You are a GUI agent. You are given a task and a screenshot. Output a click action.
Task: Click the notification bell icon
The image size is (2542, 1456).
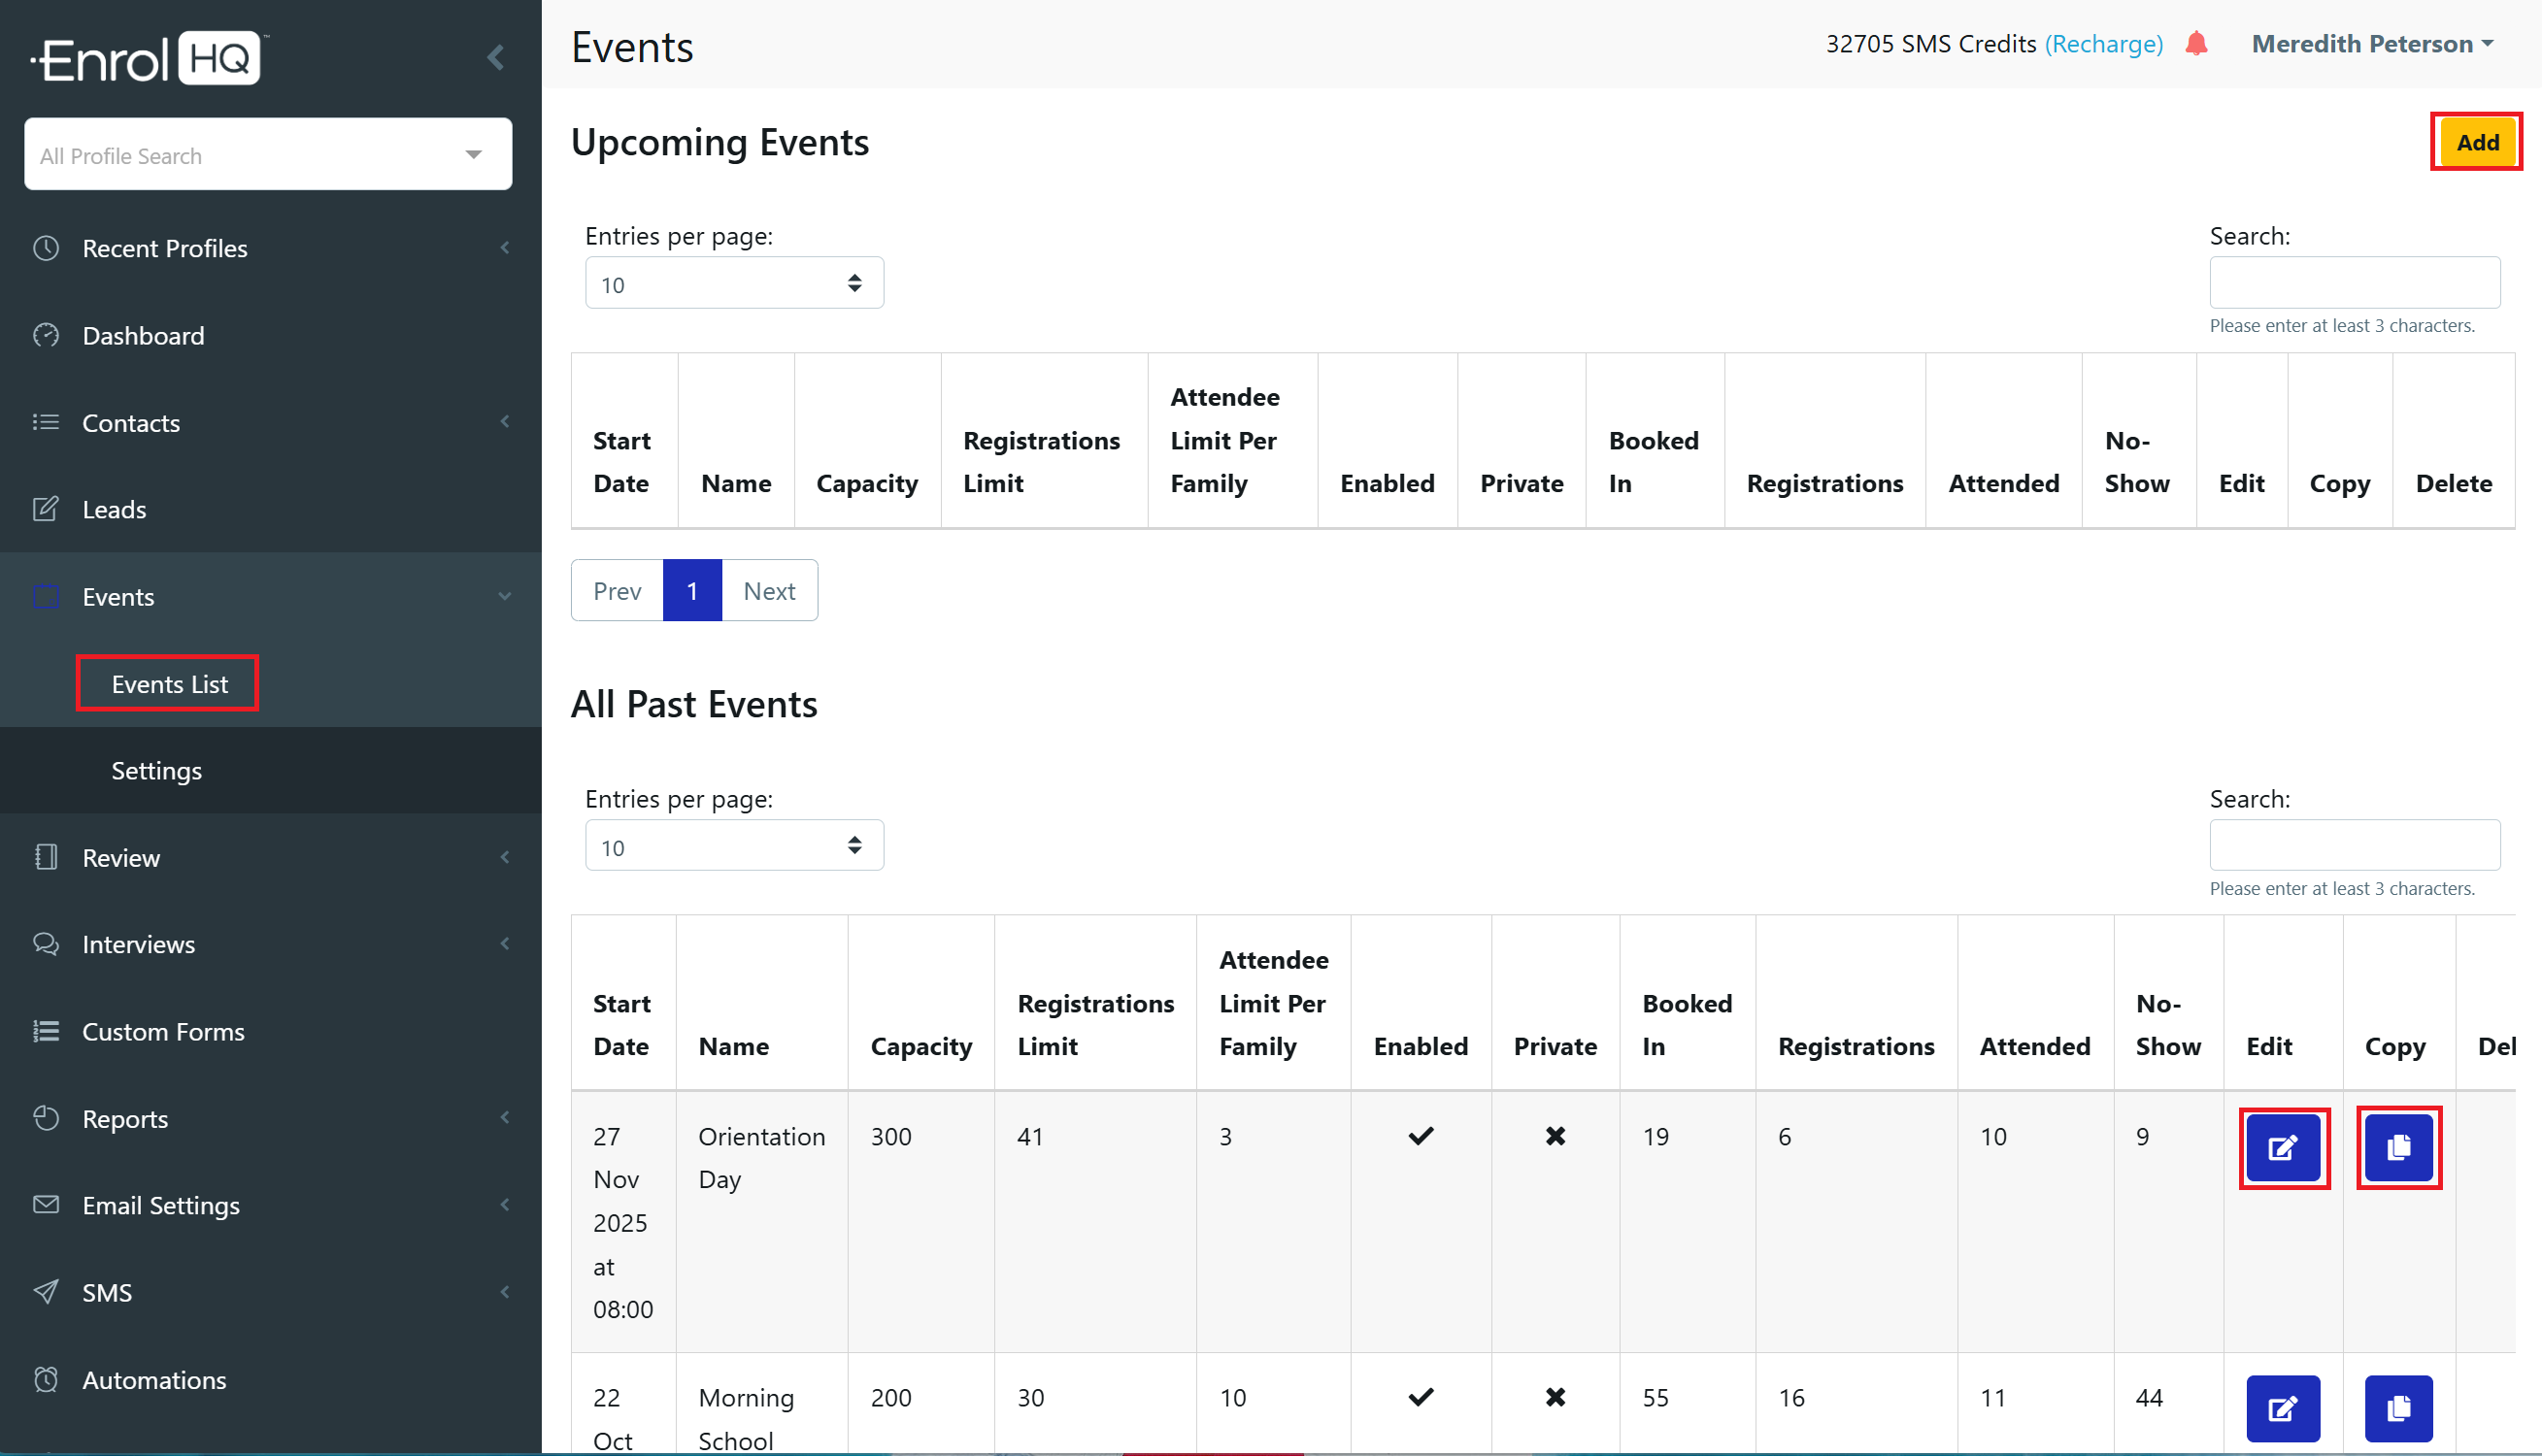2196,44
